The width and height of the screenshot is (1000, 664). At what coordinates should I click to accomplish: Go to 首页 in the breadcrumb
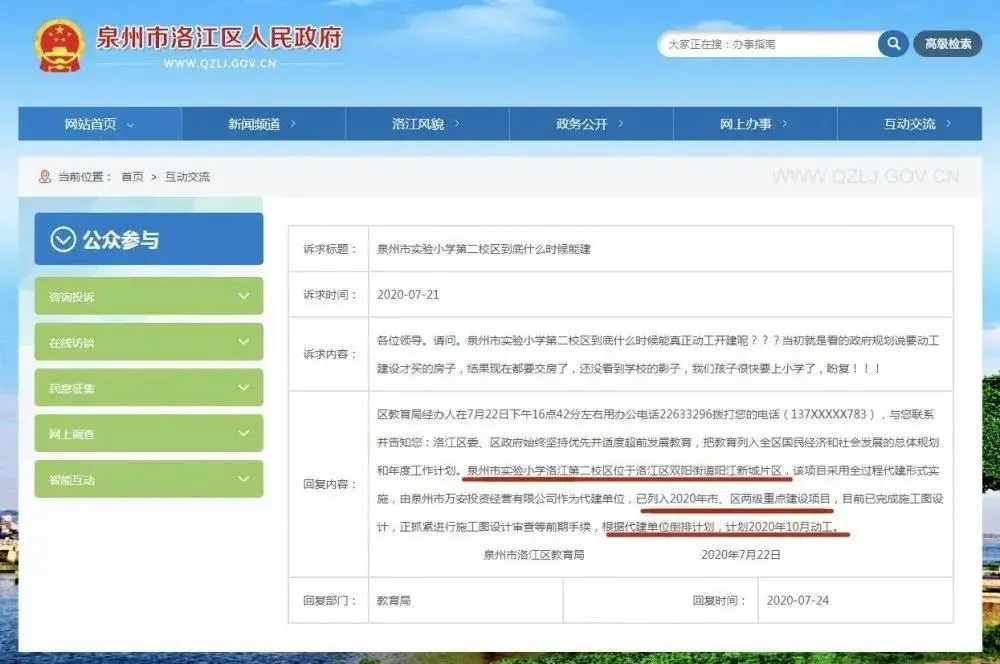coord(132,177)
